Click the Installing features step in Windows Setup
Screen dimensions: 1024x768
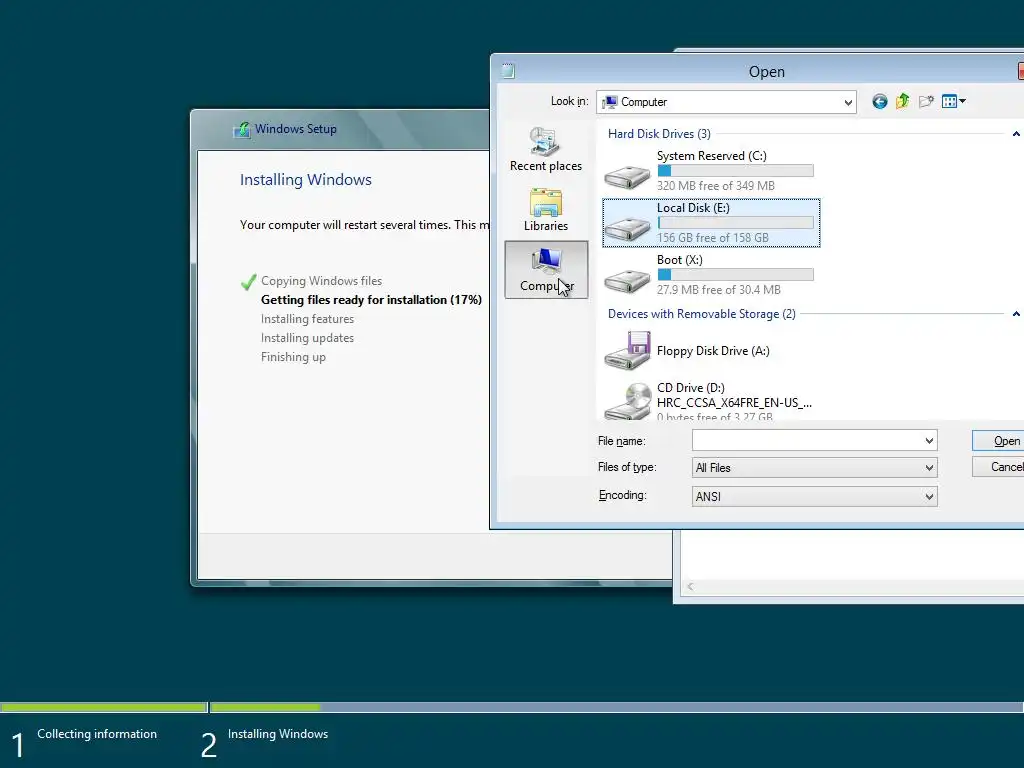point(307,319)
